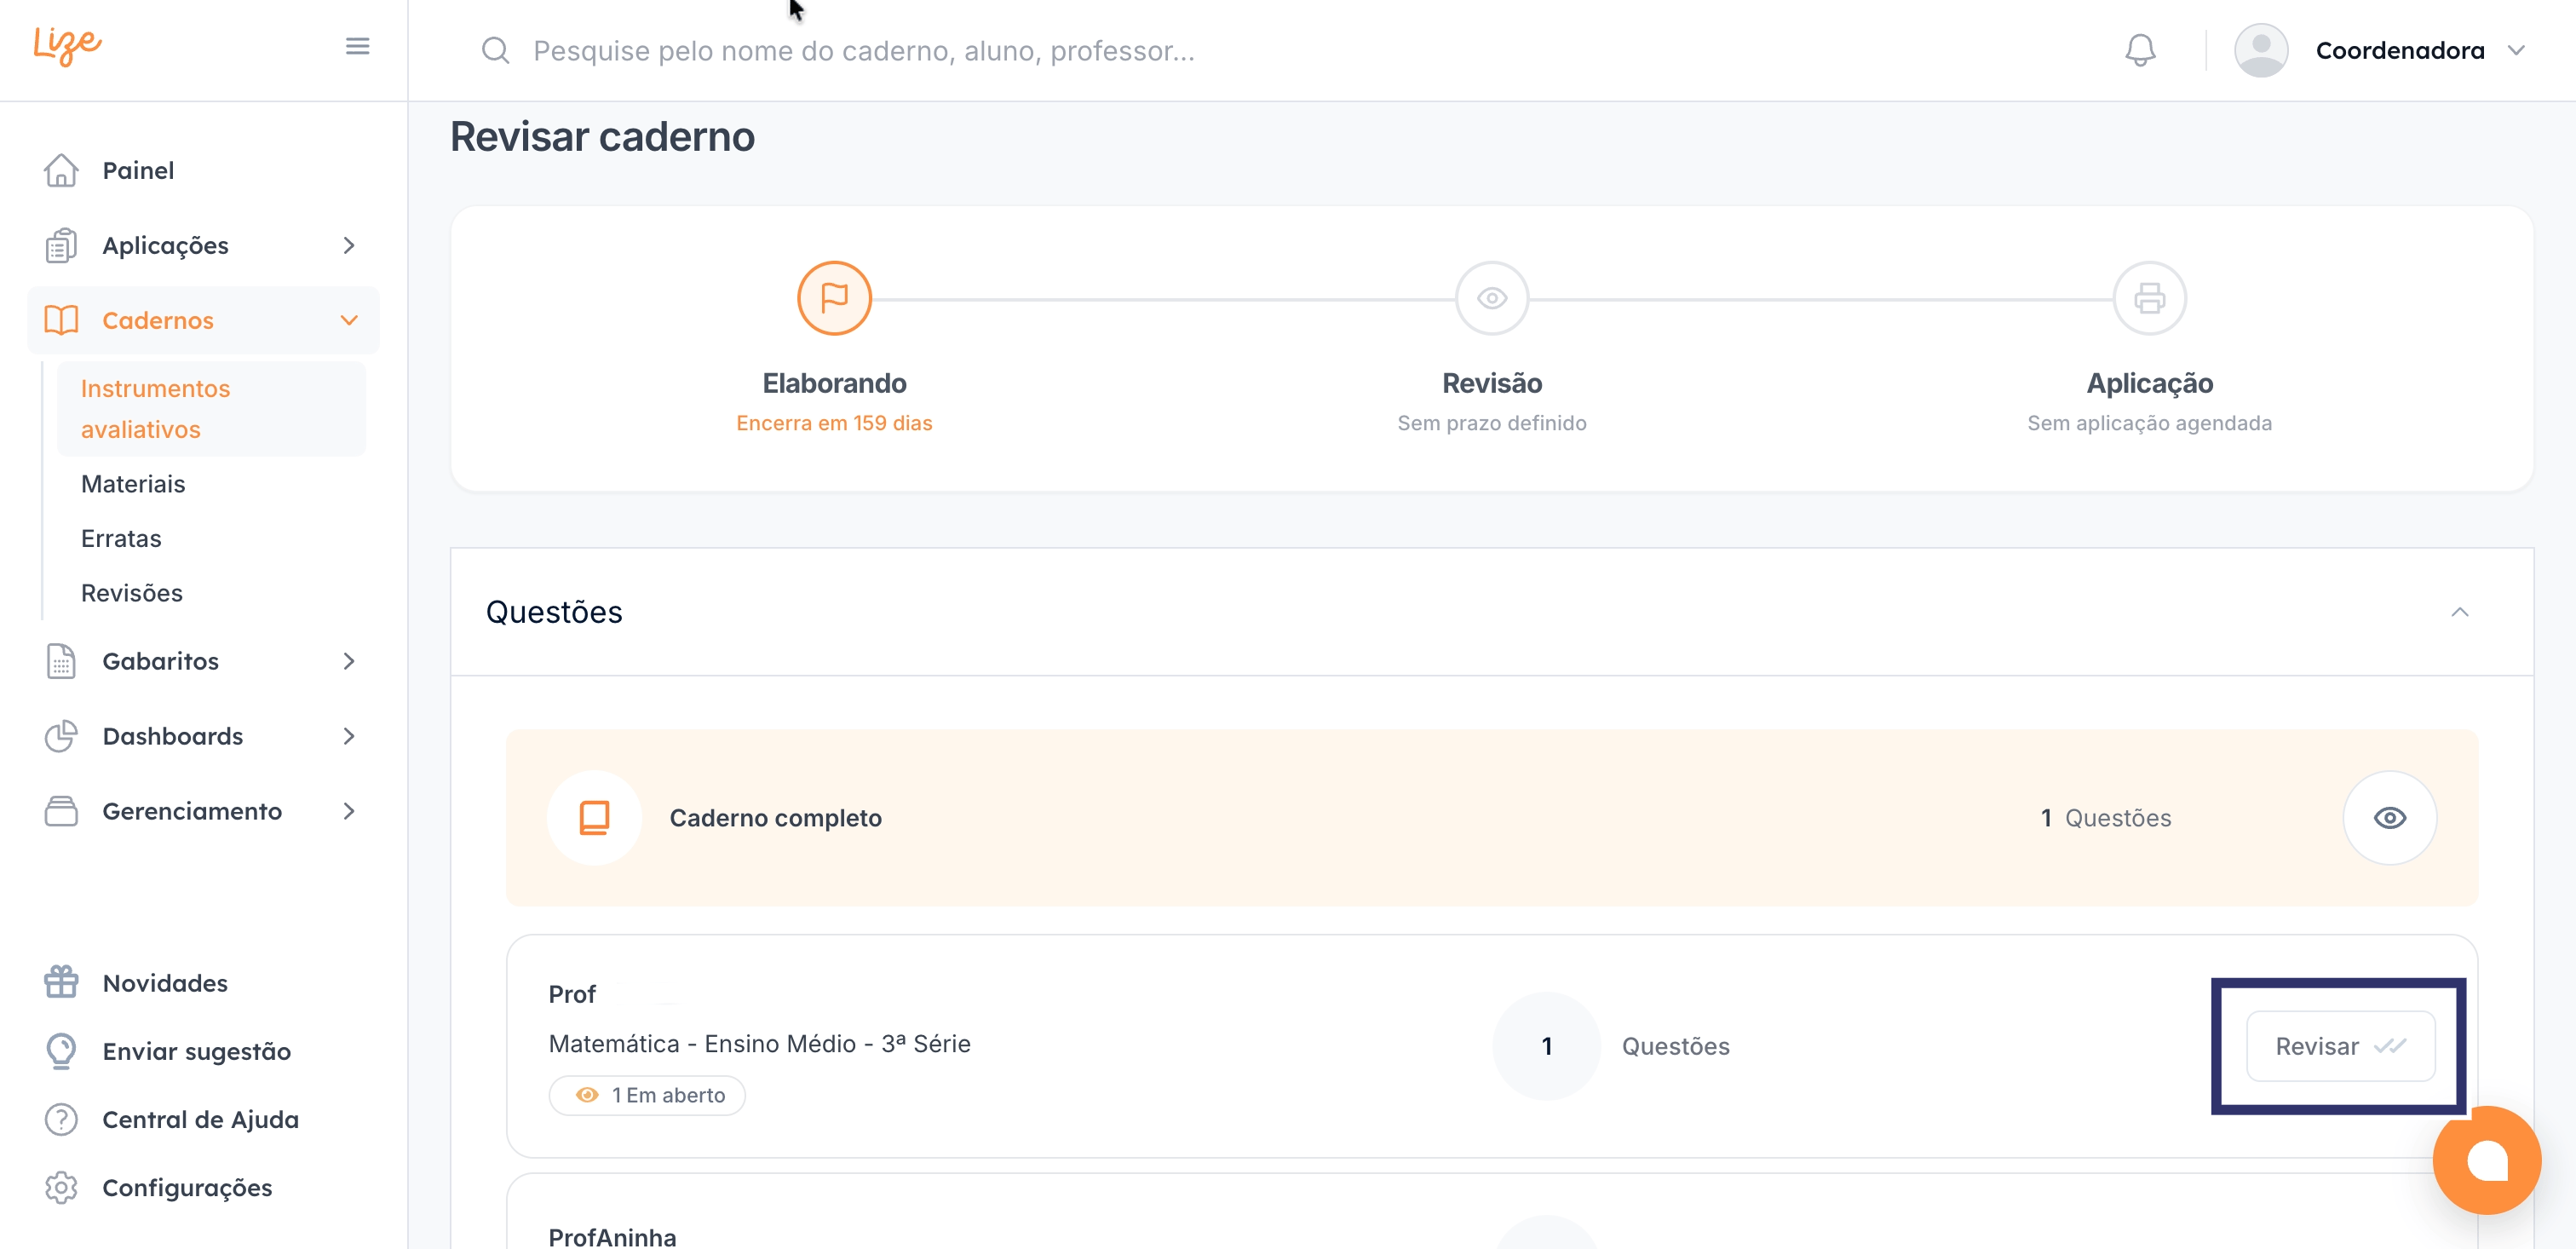The width and height of the screenshot is (2576, 1249).
Task: Click 'Sem aplicação agendada' text
Action: click(2149, 423)
